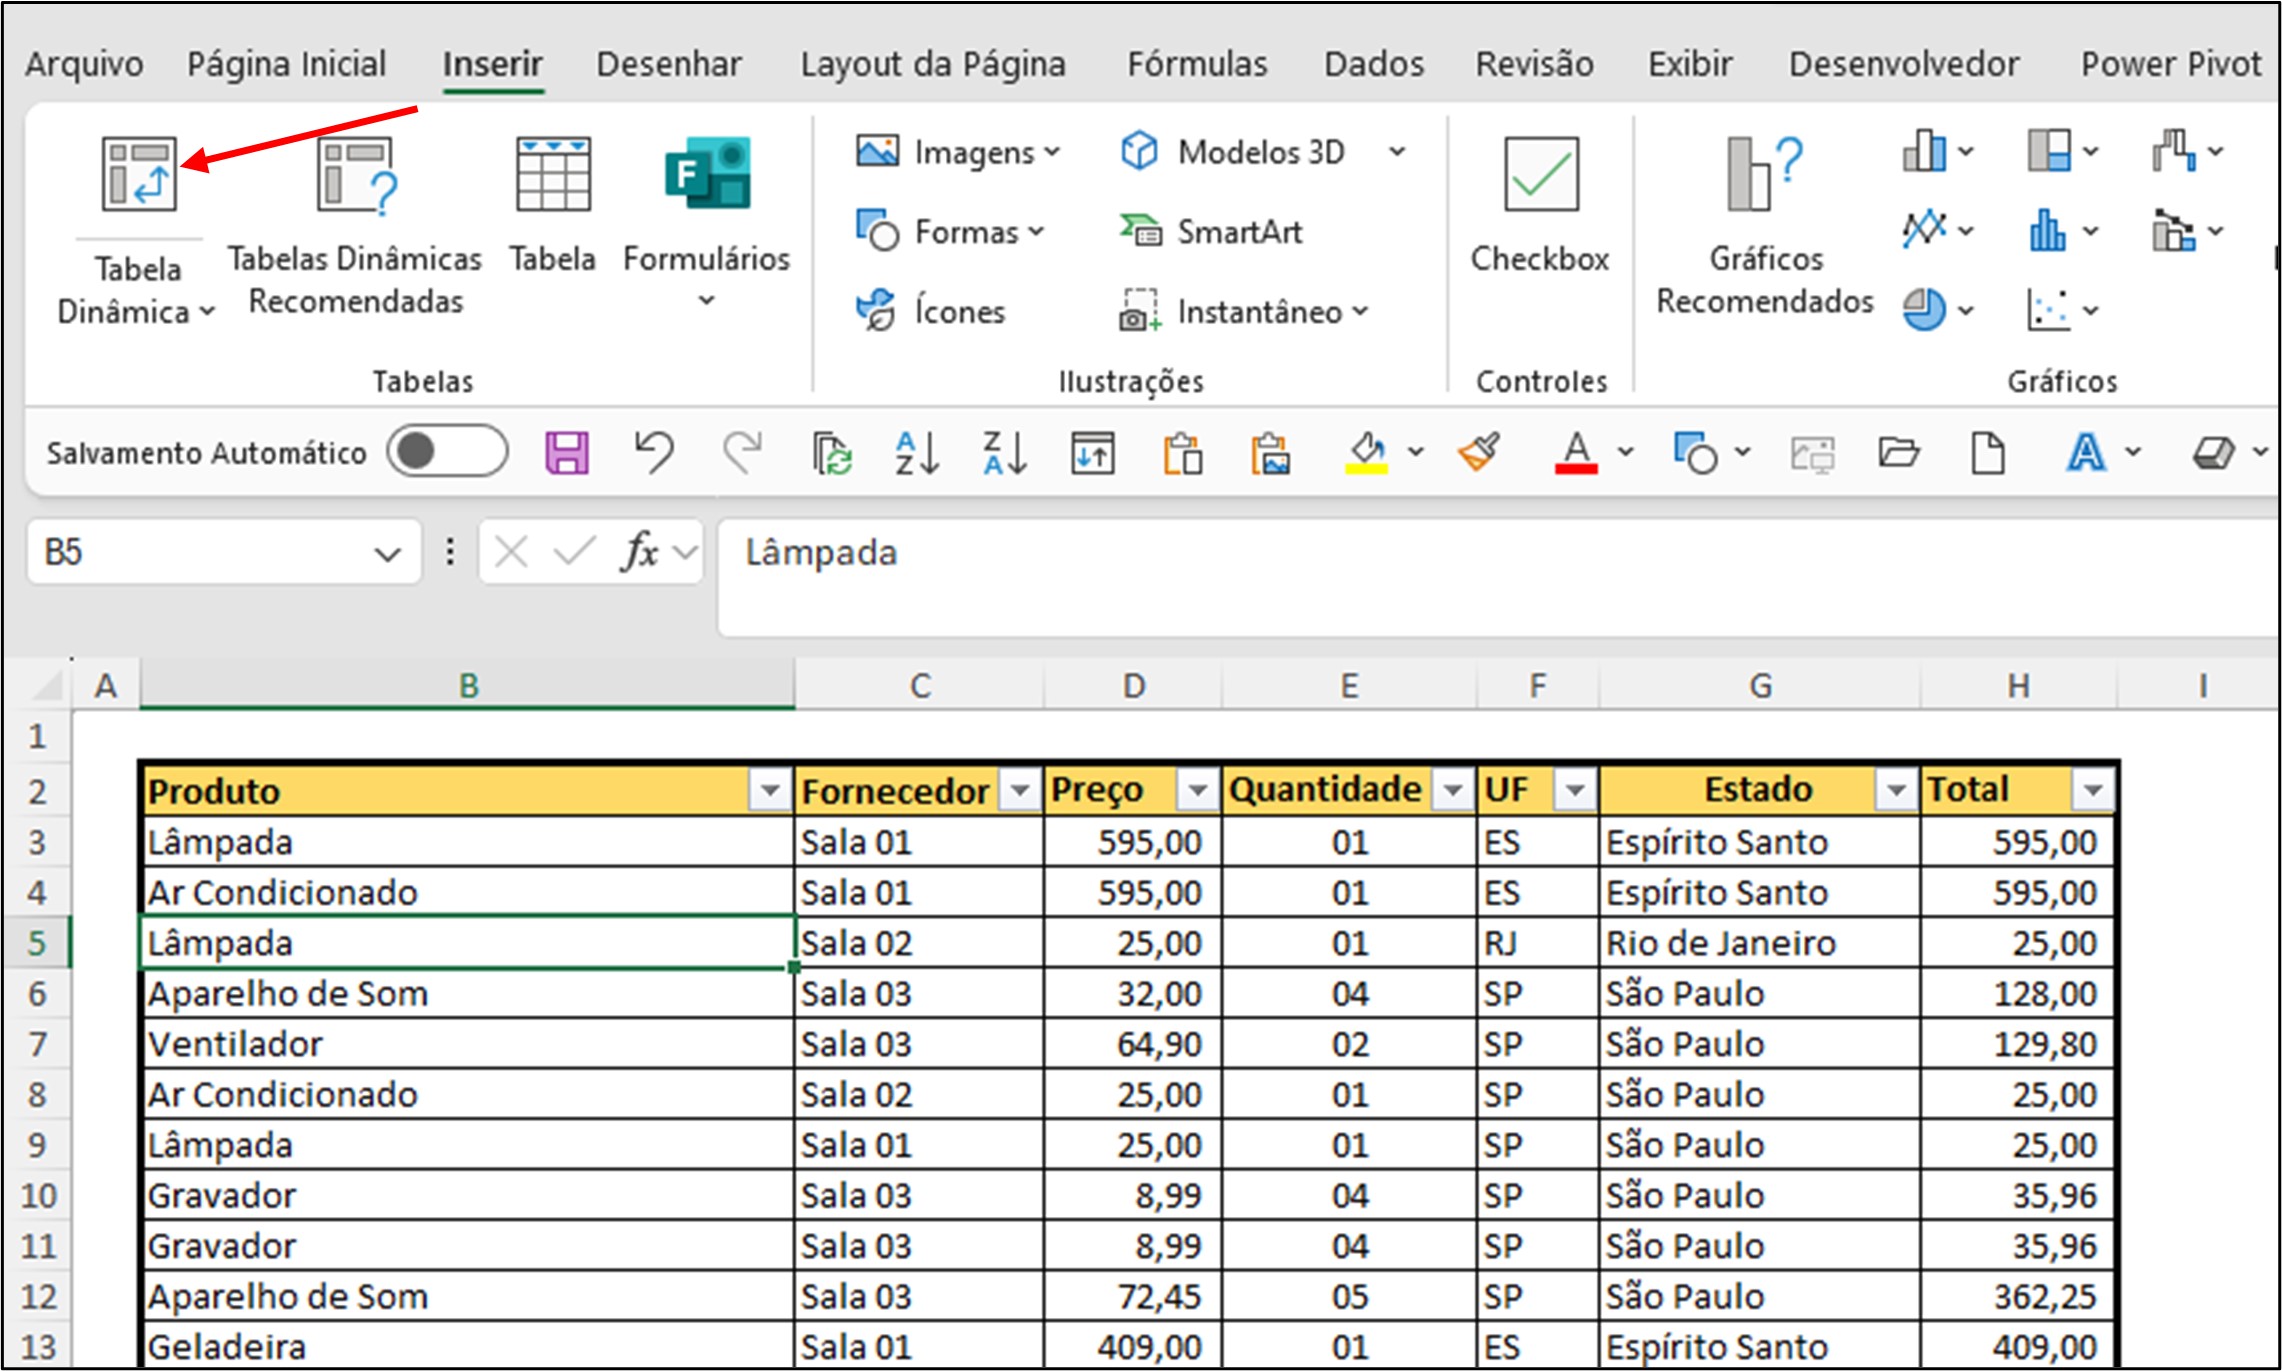
Task: Open the Tabela Dinâmica dropdown arrow
Action: coord(207,312)
